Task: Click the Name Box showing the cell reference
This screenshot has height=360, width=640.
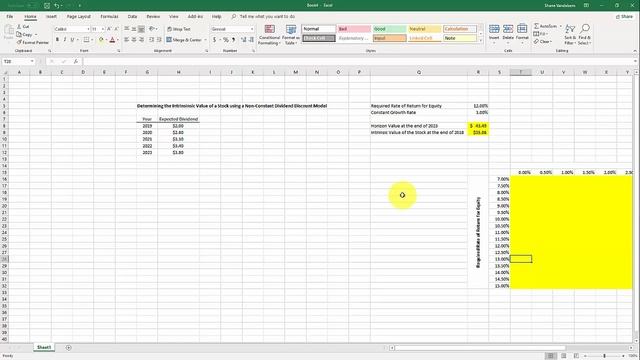Action: pyautogui.click(x=19, y=61)
